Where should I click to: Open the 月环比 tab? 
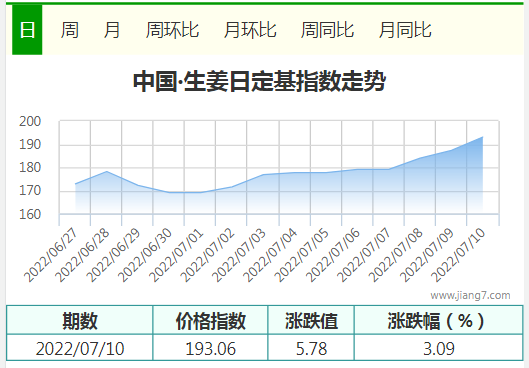pos(250,30)
